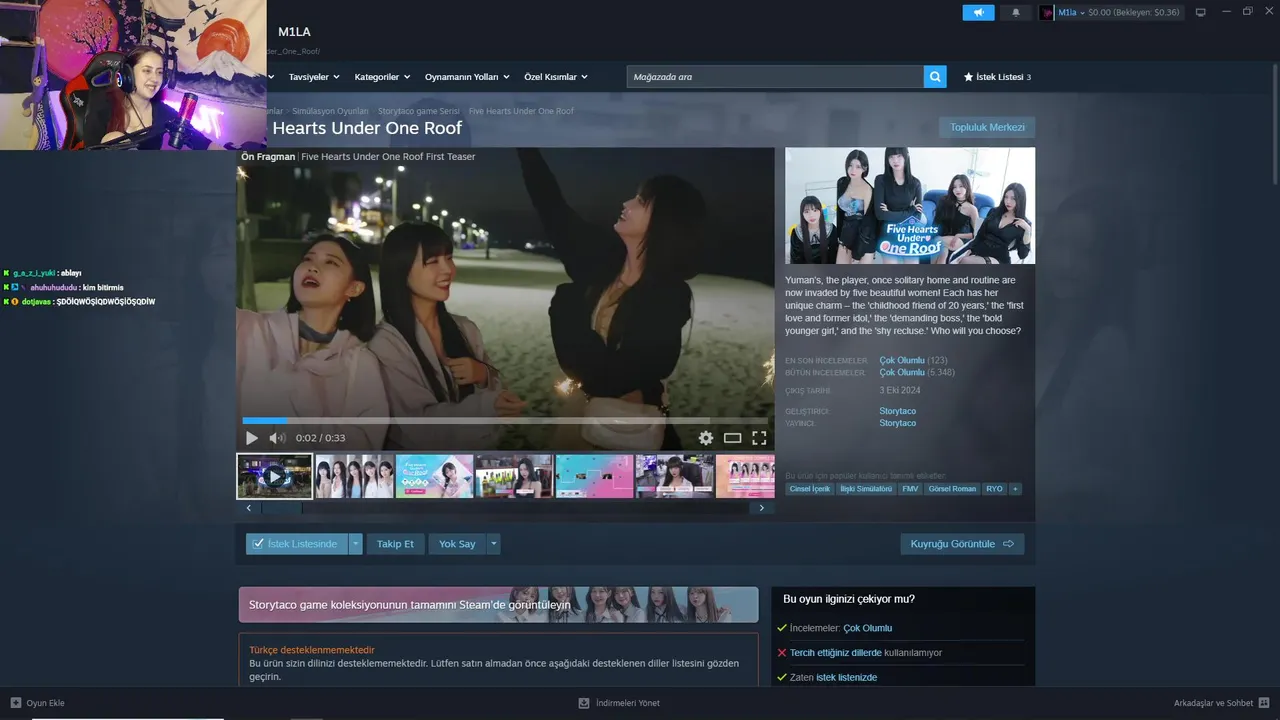Select the fourth media thumbnail
Screen dimensions: 1280x720
point(514,476)
